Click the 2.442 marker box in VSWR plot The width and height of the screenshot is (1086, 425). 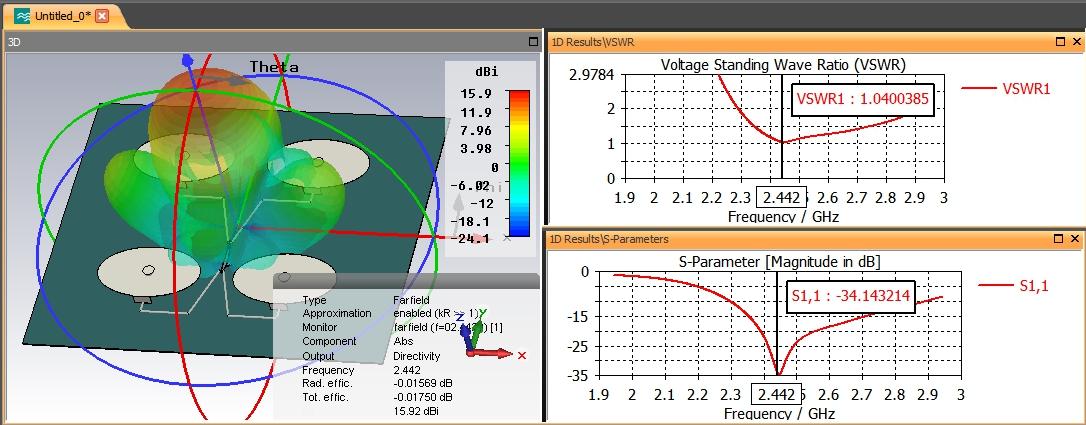click(x=781, y=198)
